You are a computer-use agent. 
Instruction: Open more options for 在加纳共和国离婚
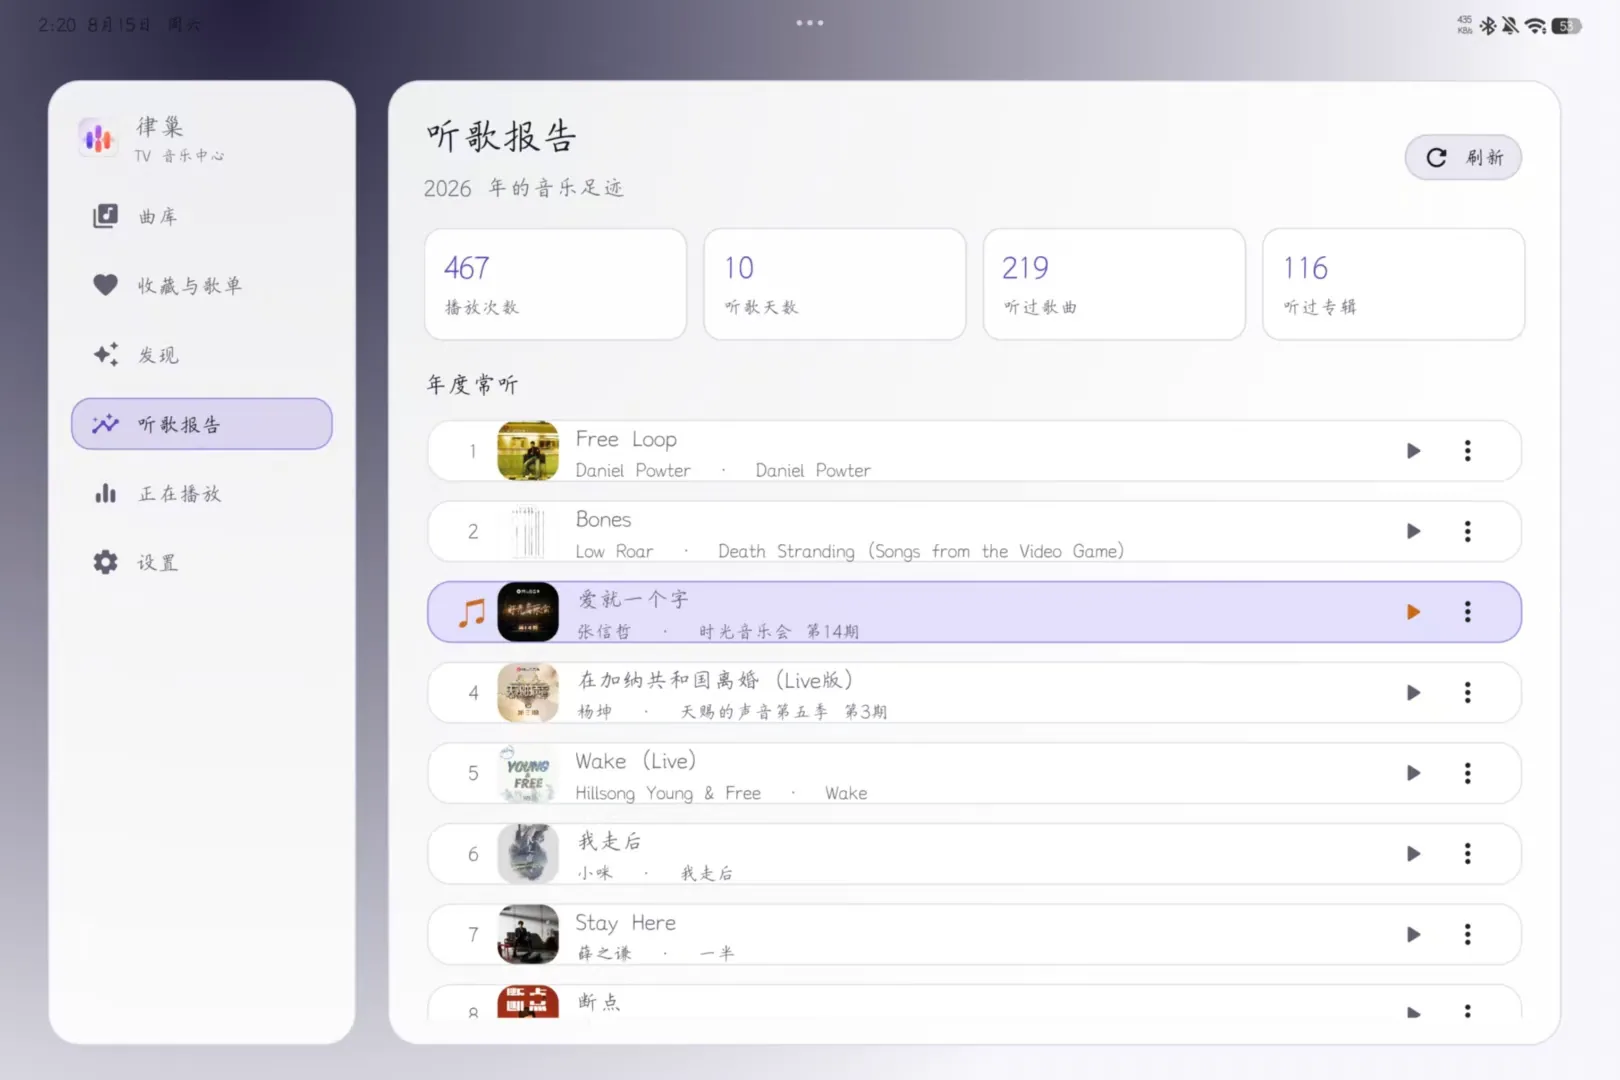[1467, 692]
